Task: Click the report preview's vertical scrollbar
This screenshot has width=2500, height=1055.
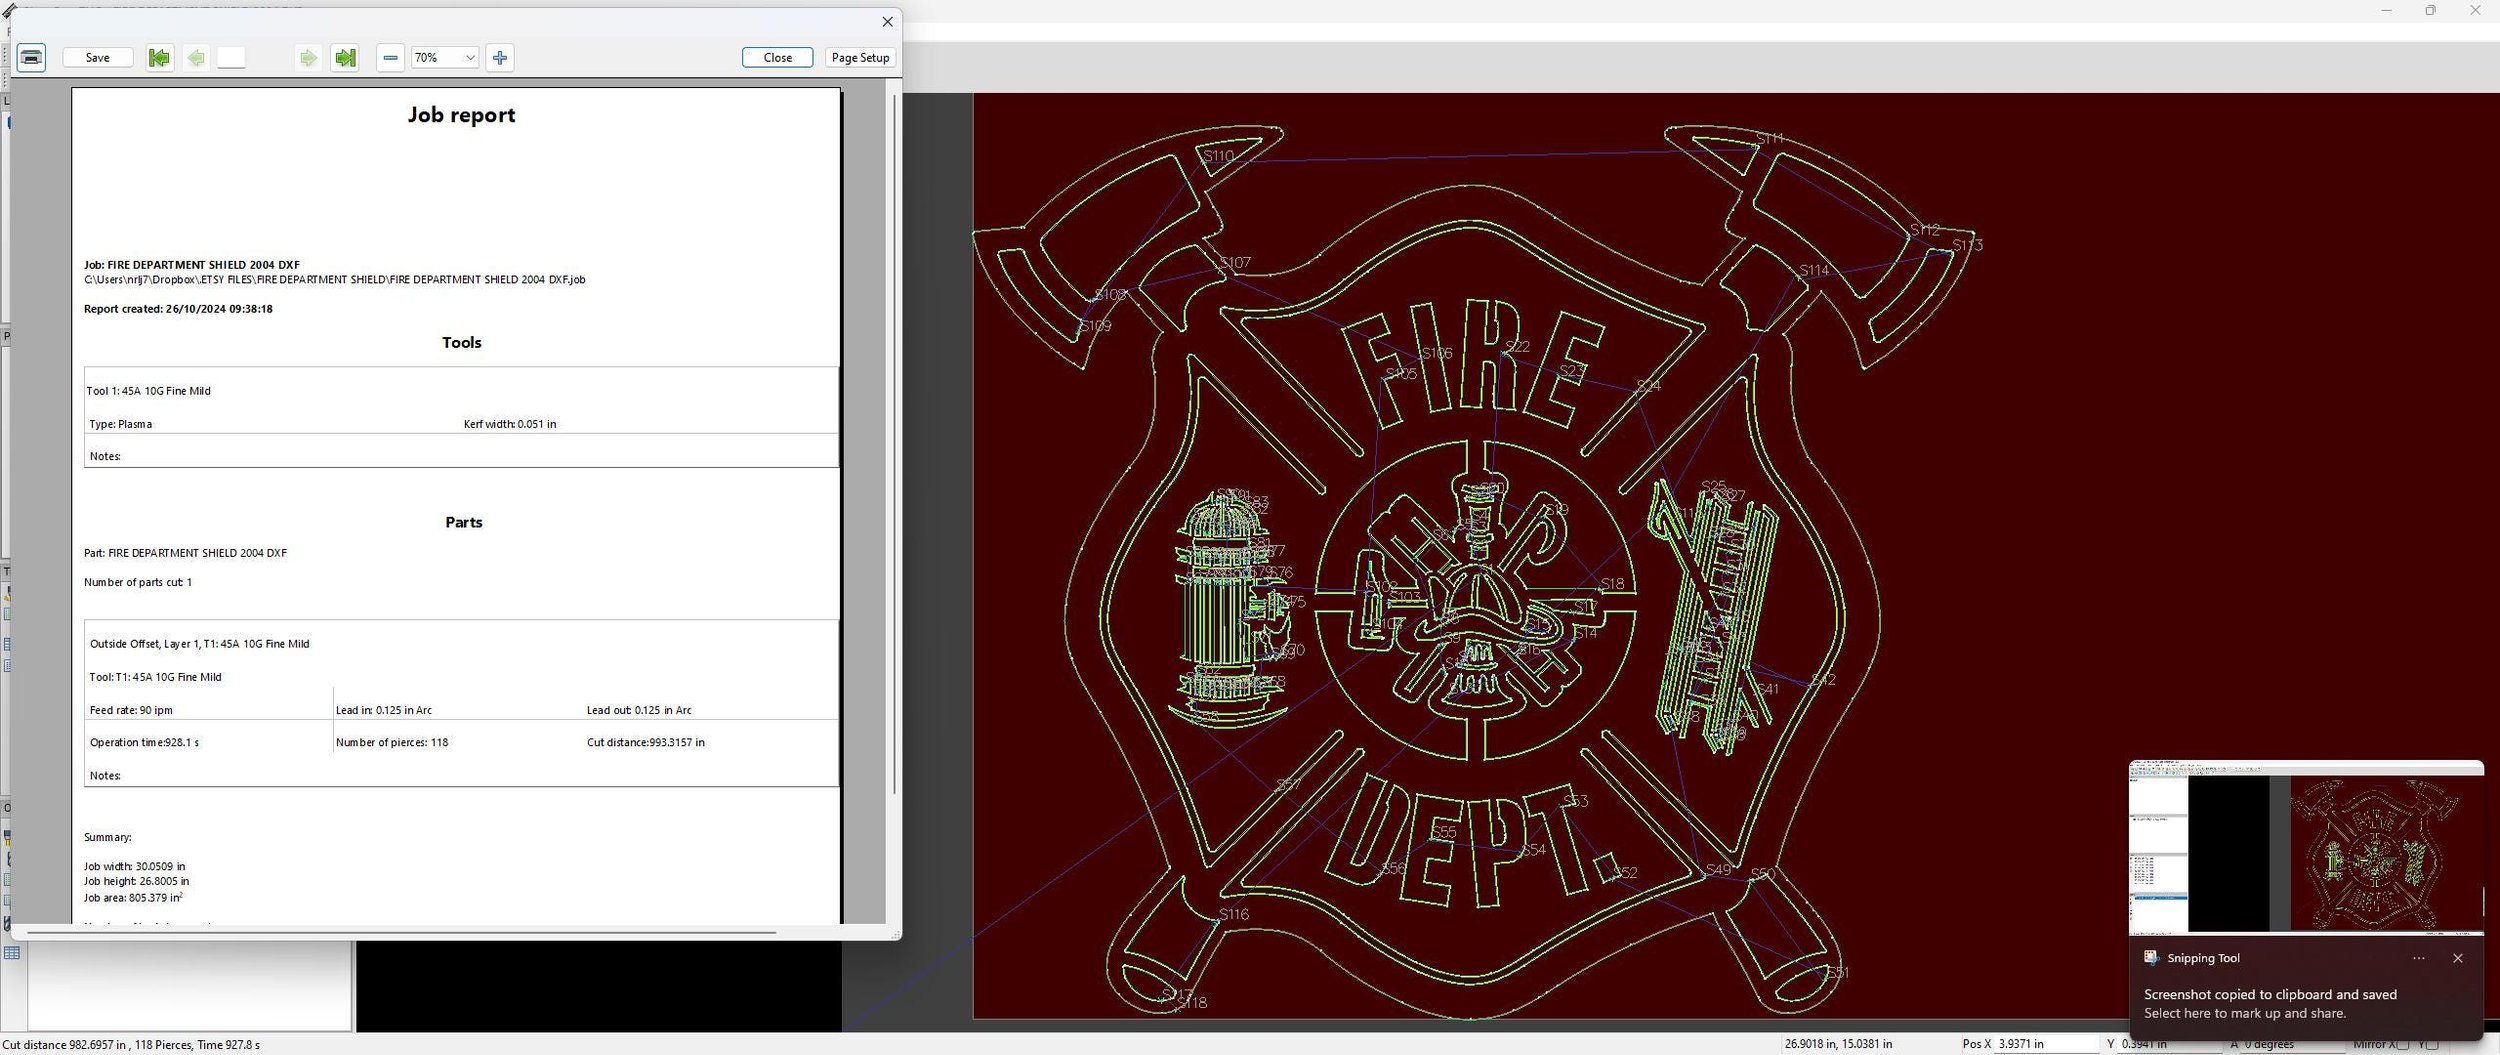Action: click(x=894, y=445)
